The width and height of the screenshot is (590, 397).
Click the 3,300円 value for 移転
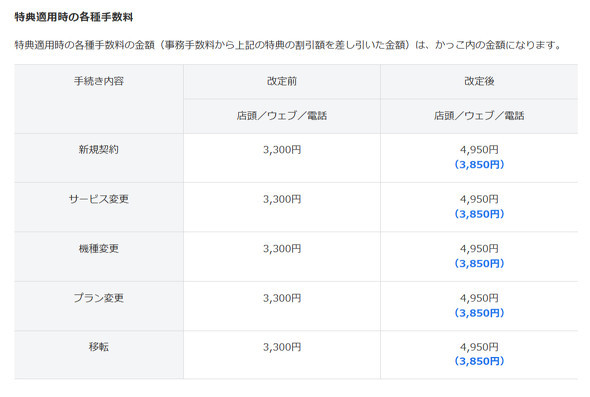click(282, 347)
